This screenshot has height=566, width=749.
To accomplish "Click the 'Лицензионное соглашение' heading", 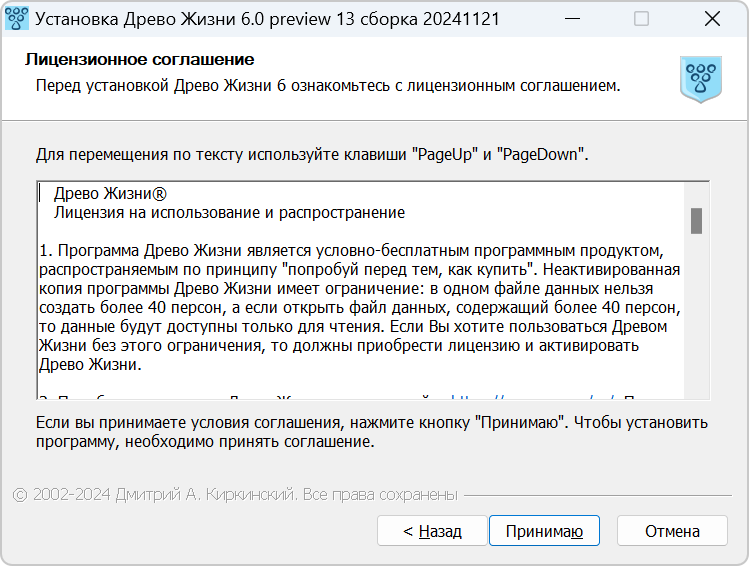I will pos(139,60).
